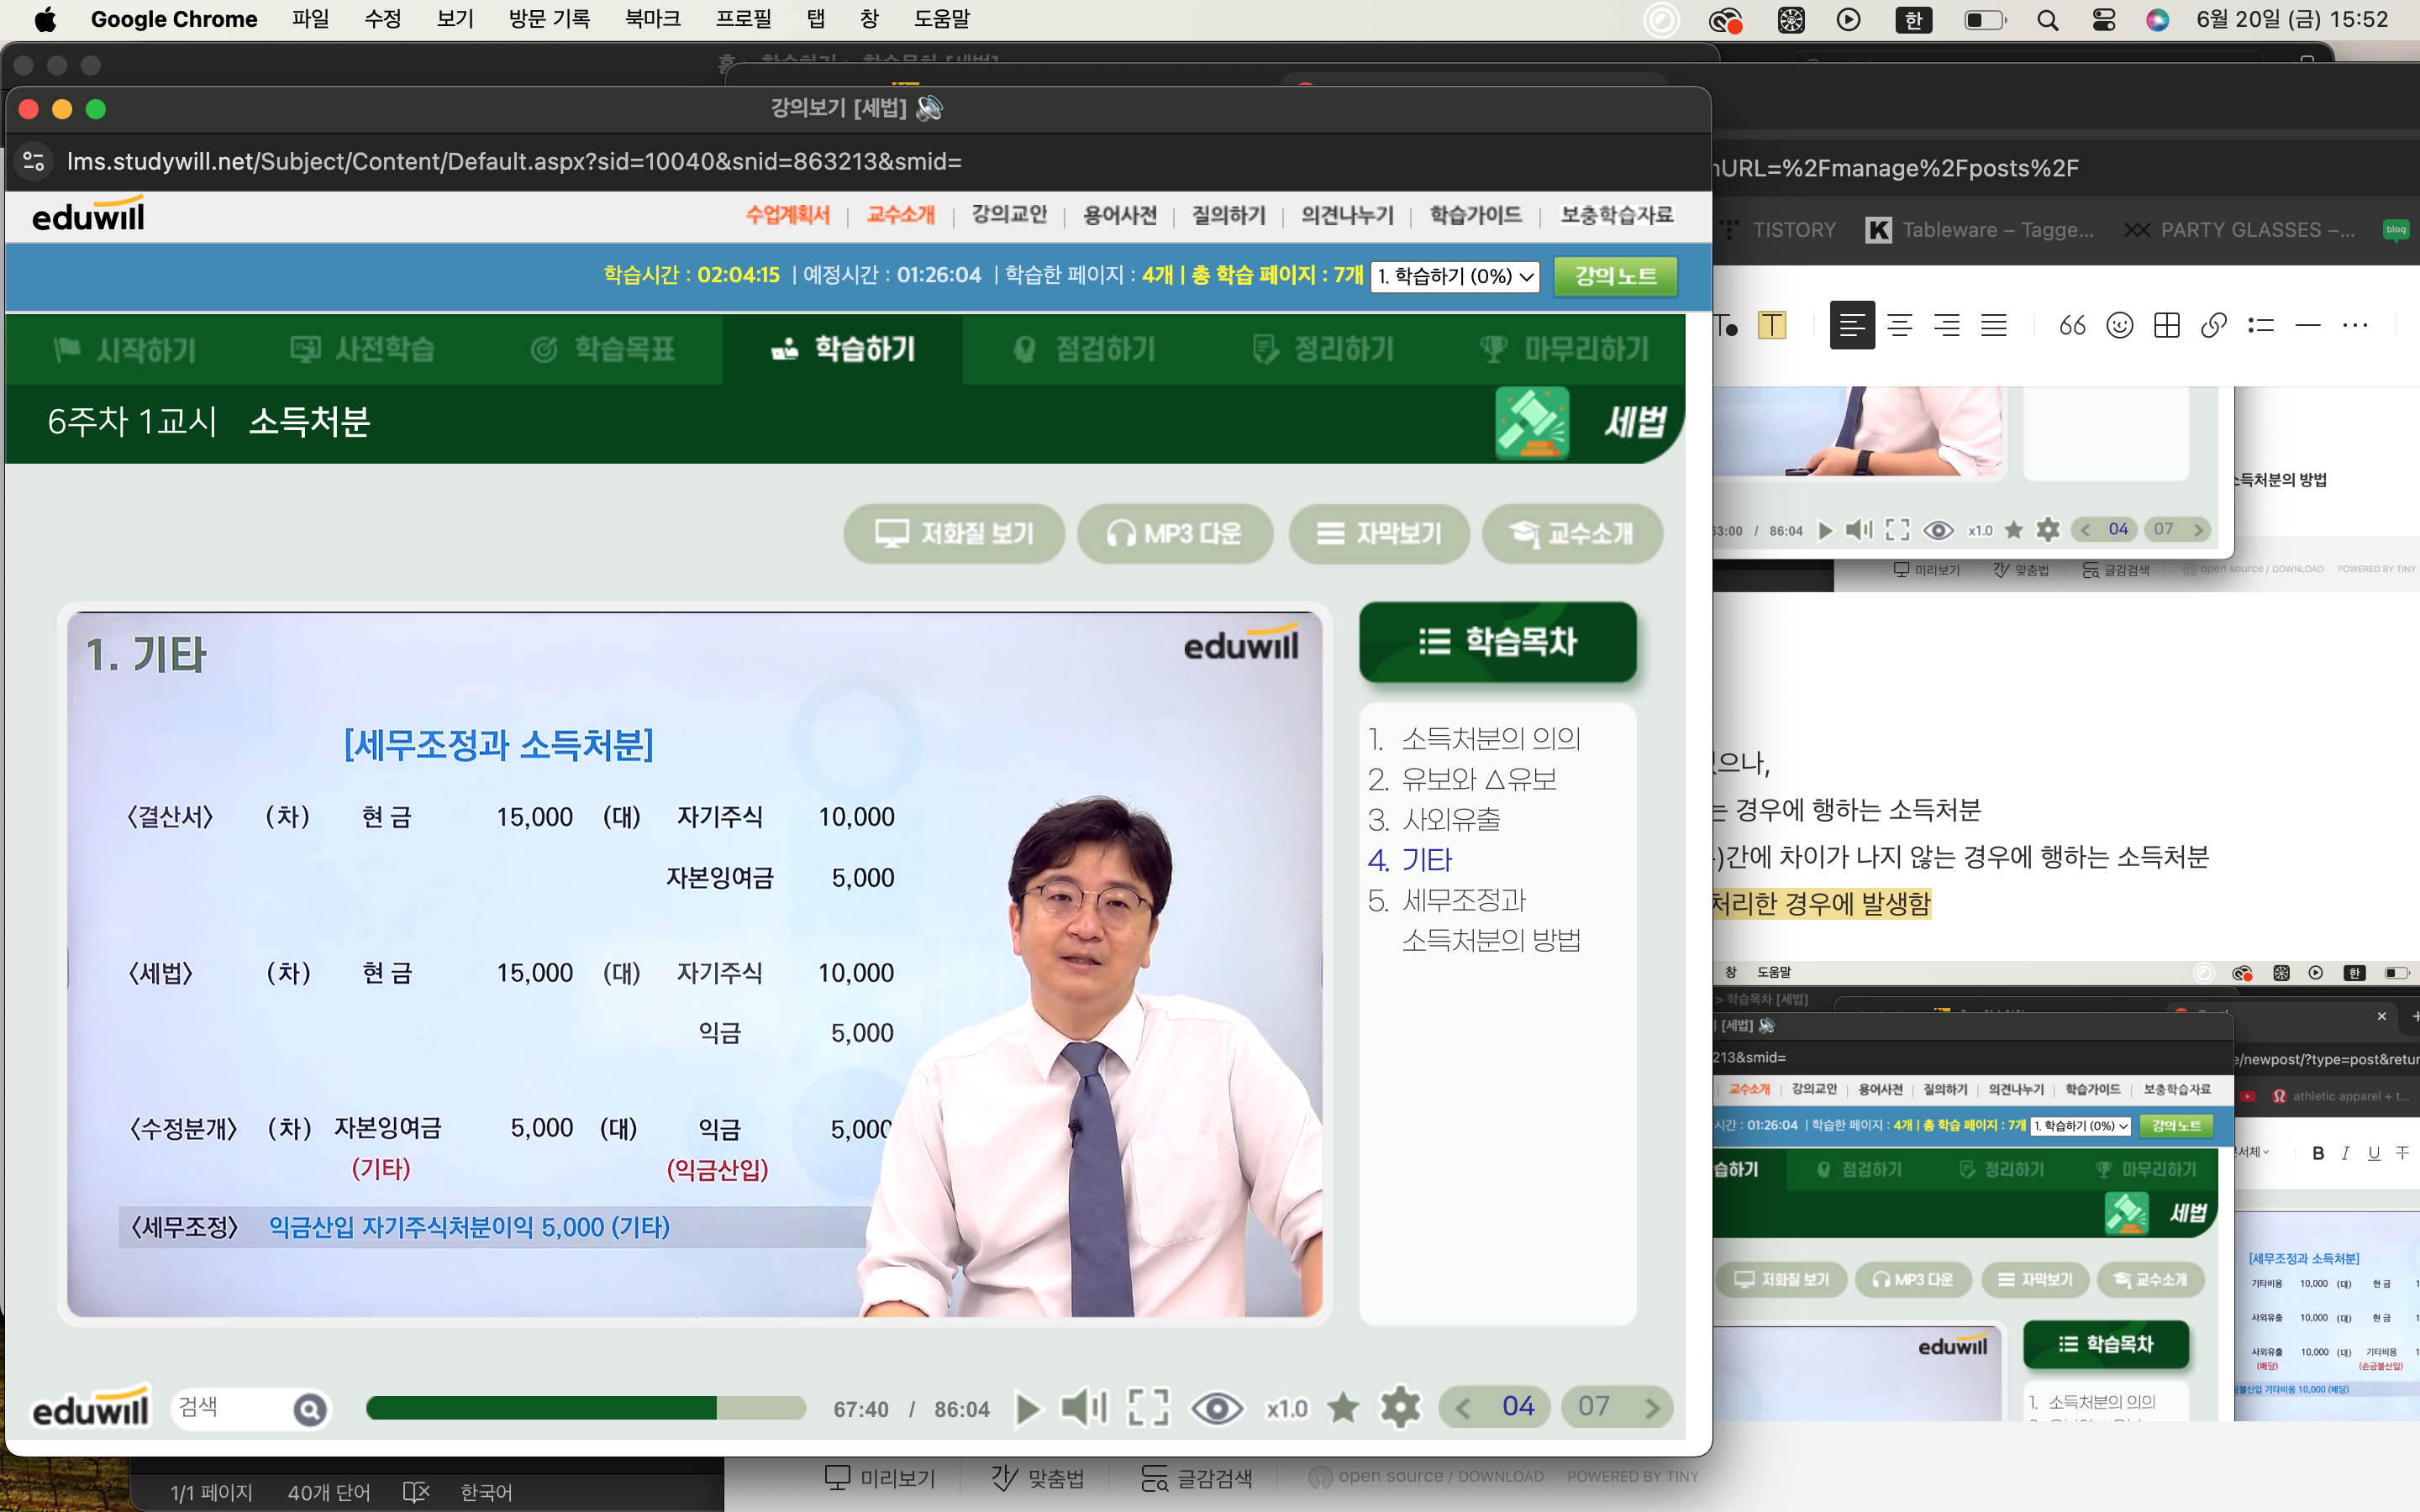Open player settings gear icon
The image size is (2420, 1512).
pyautogui.click(x=1400, y=1408)
